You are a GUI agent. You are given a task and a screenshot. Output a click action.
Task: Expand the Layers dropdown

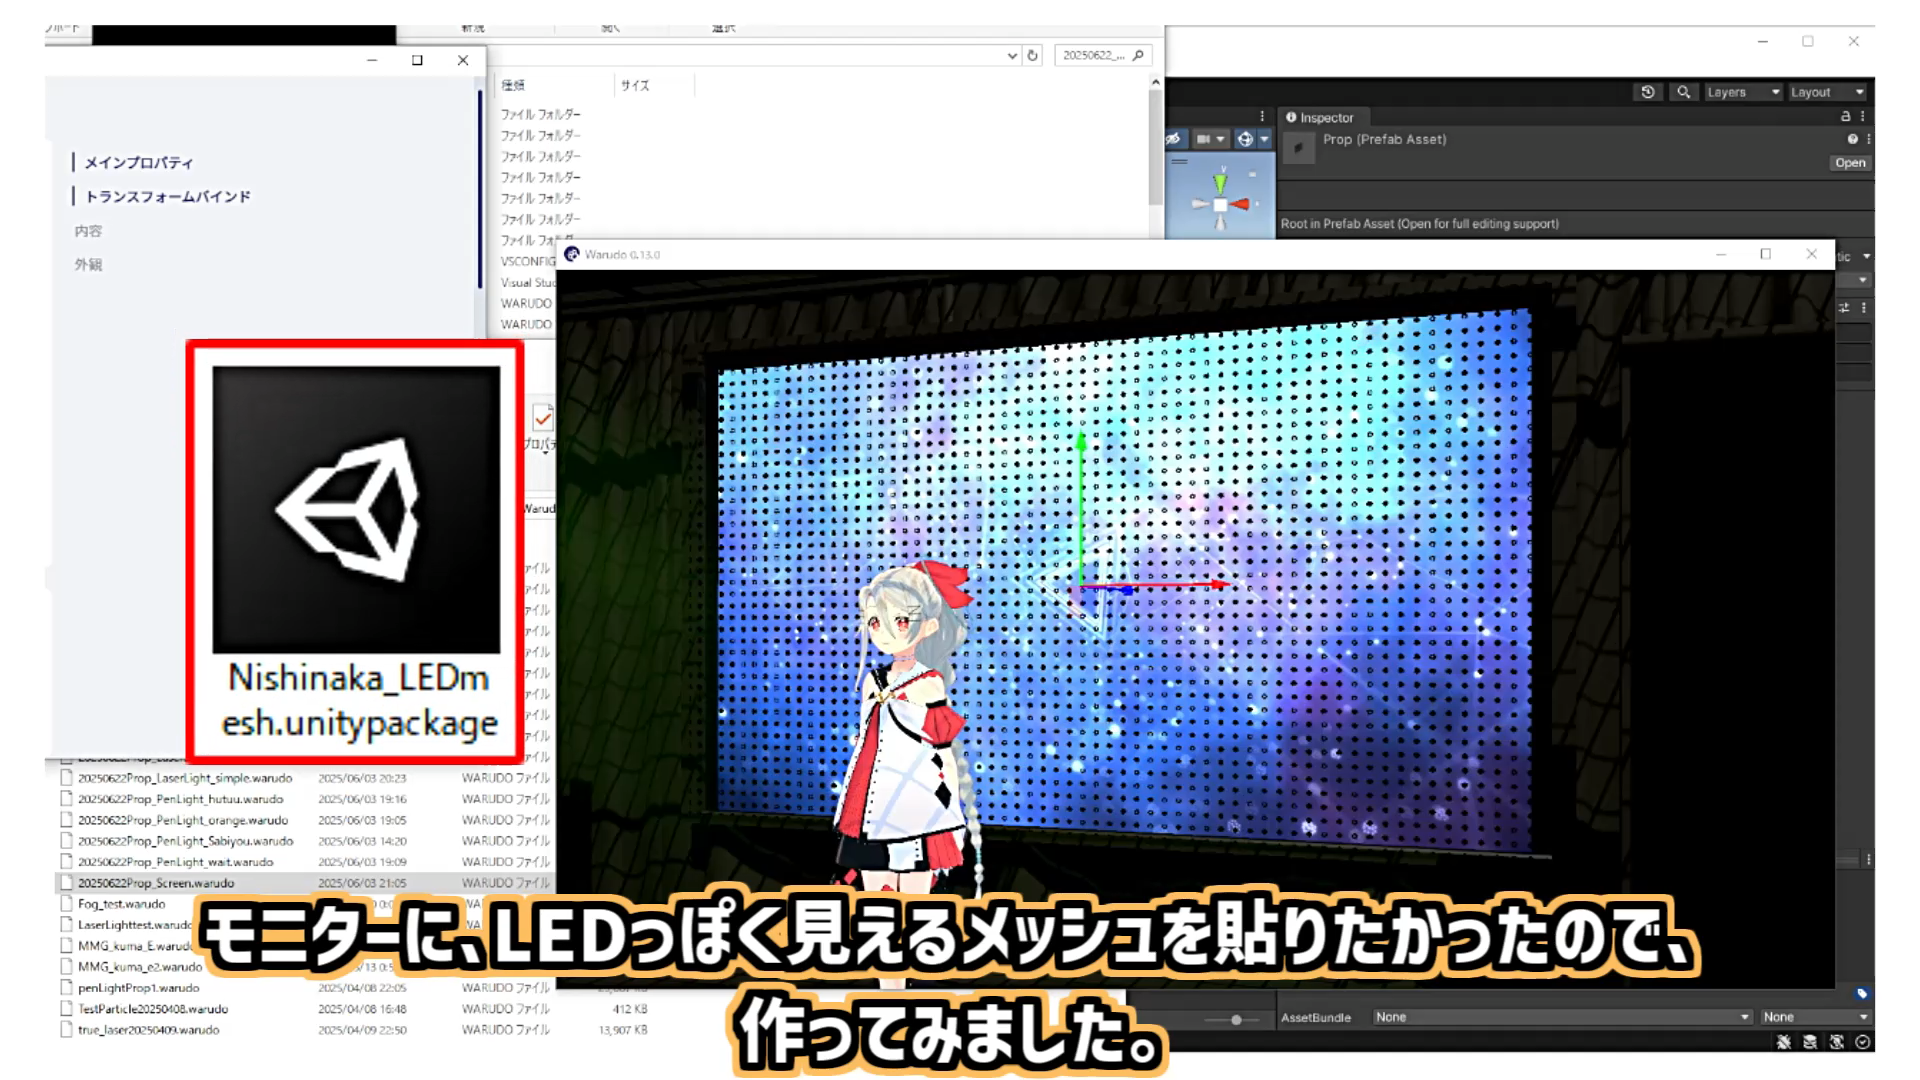1743,92
